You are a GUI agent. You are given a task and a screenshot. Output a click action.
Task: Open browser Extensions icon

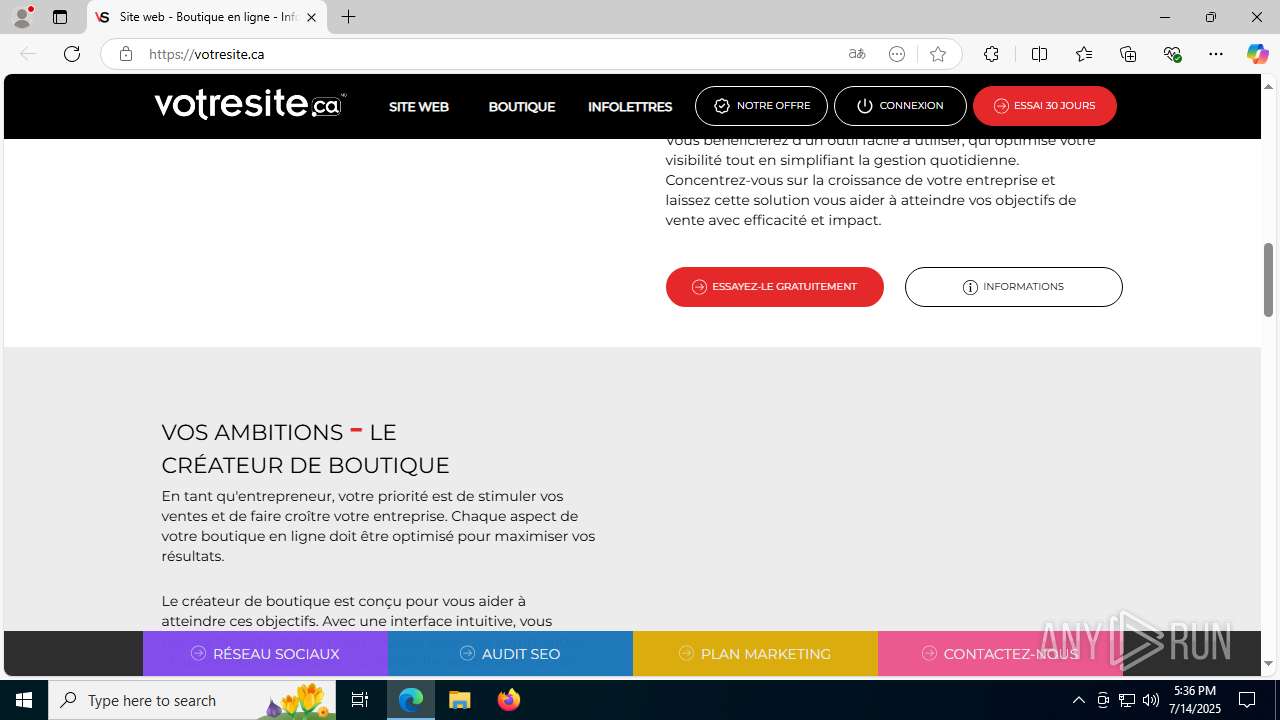coord(991,54)
